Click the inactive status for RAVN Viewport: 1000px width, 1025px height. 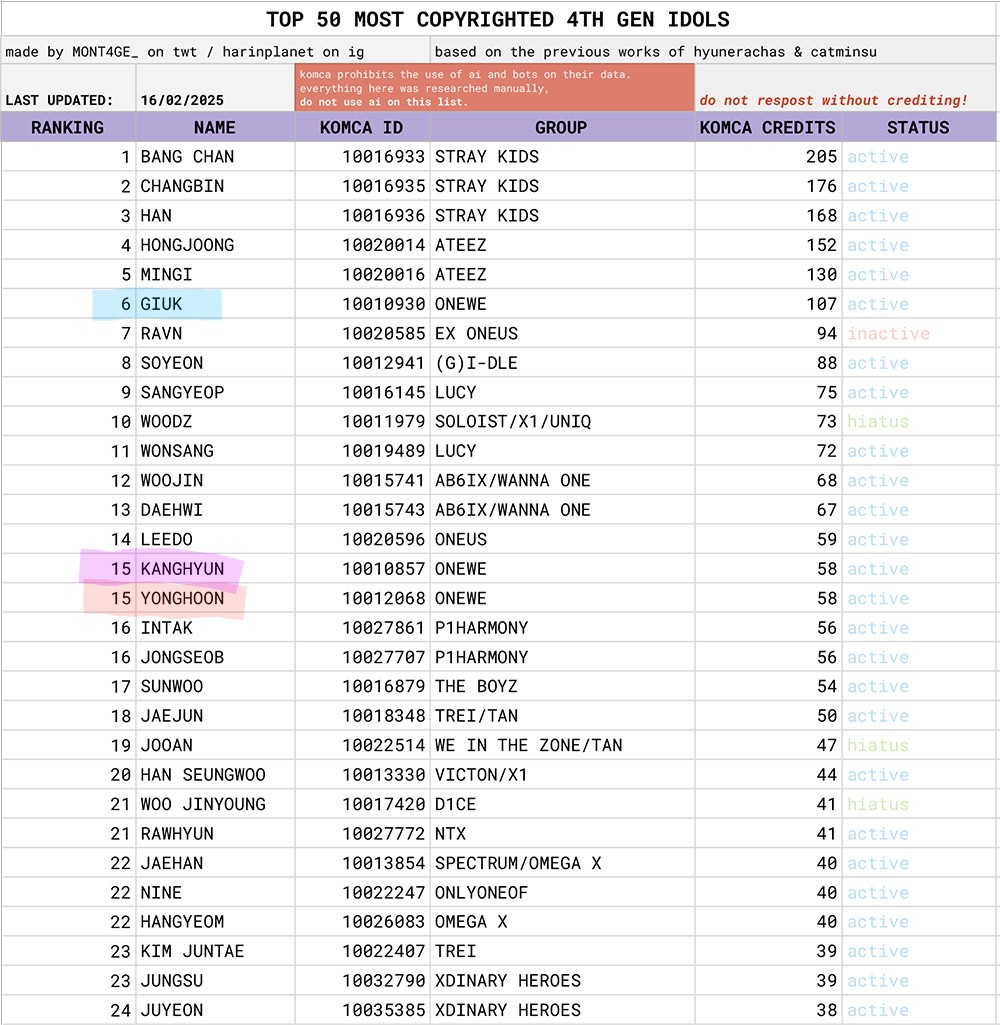pyautogui.click(x=888, y=334)
